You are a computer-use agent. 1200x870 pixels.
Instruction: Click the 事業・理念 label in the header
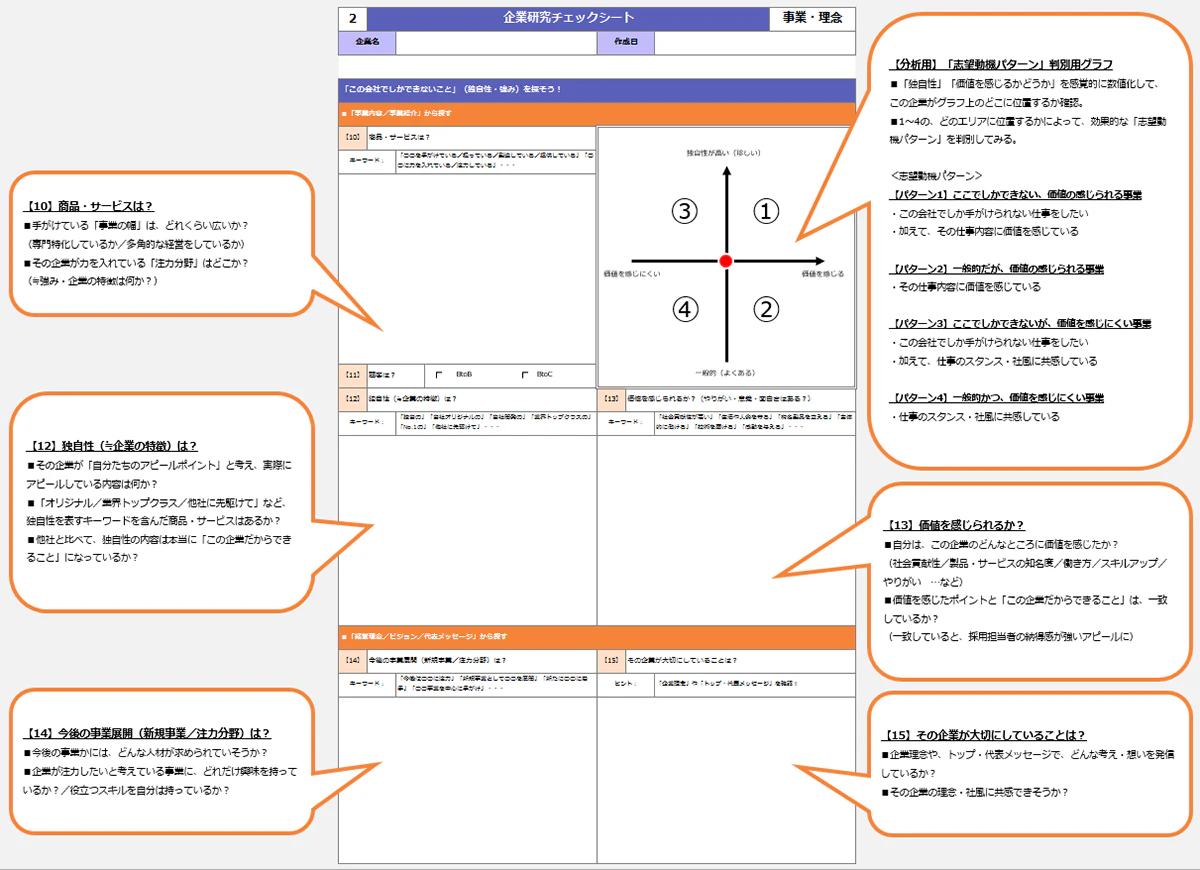click(x=812, y=18)
